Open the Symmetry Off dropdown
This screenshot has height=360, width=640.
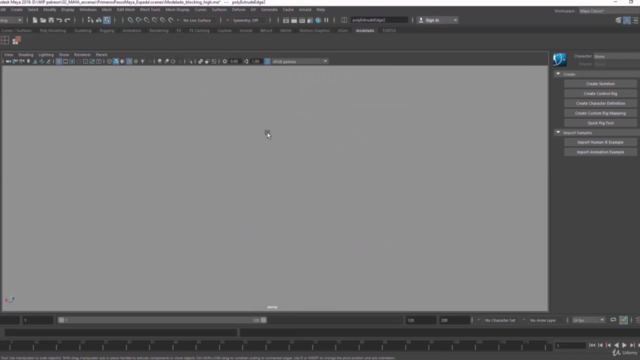[x=248, y=20]
